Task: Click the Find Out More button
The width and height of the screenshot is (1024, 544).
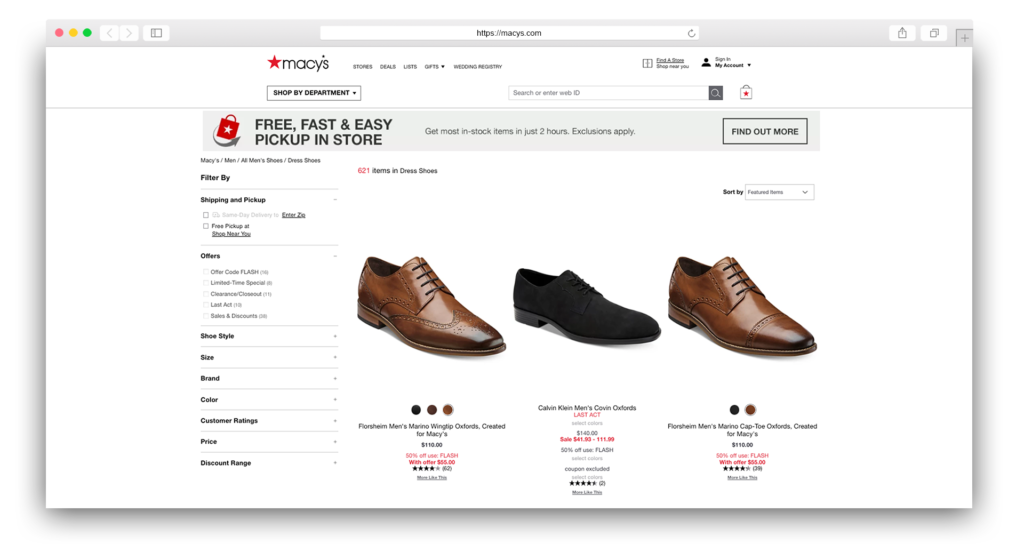Action: pyautogui.click(x=765, y=131)
